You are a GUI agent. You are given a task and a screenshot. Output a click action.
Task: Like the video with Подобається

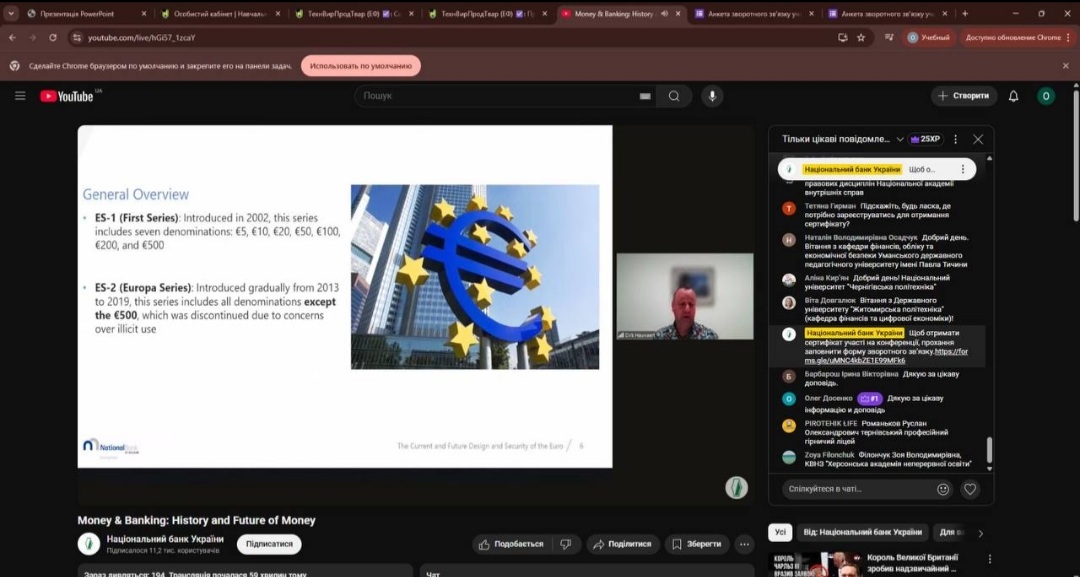511,545
